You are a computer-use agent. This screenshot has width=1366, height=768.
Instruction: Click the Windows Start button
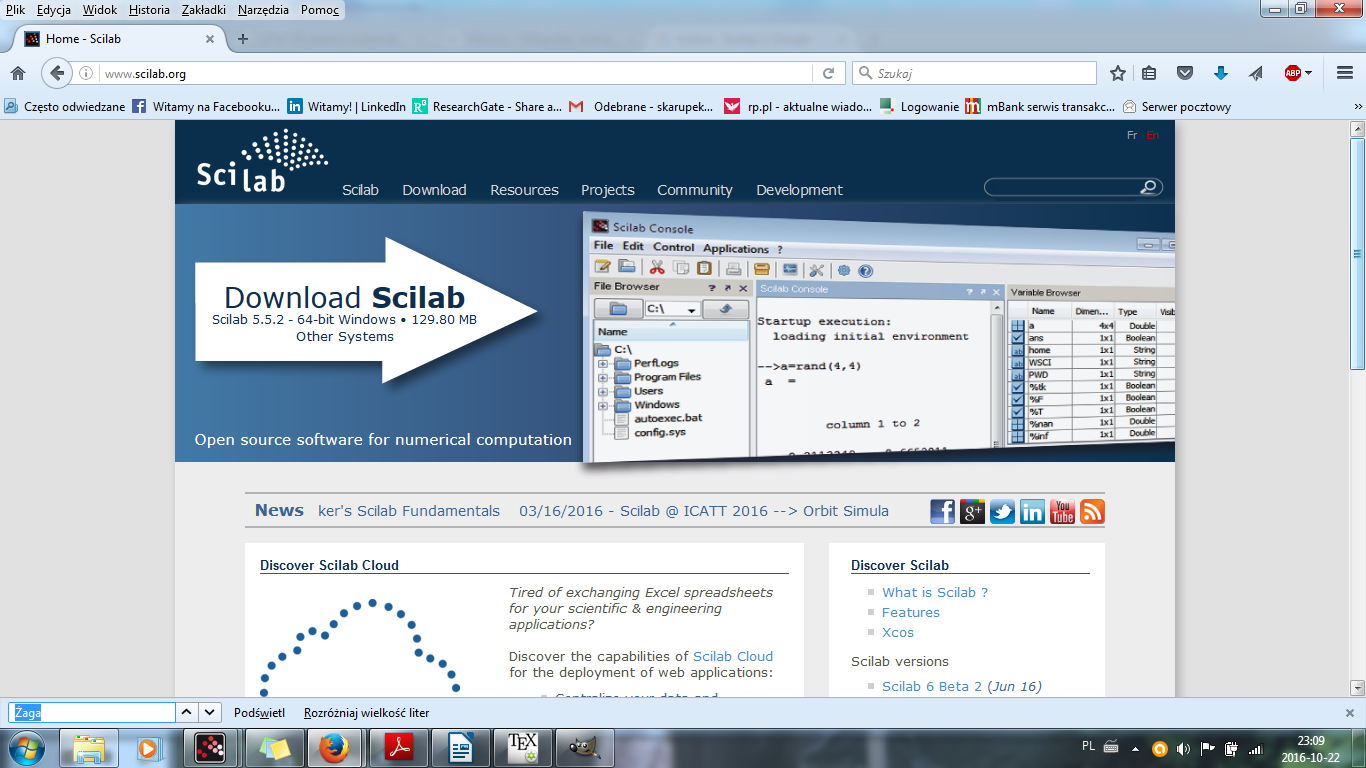point(26,747)
